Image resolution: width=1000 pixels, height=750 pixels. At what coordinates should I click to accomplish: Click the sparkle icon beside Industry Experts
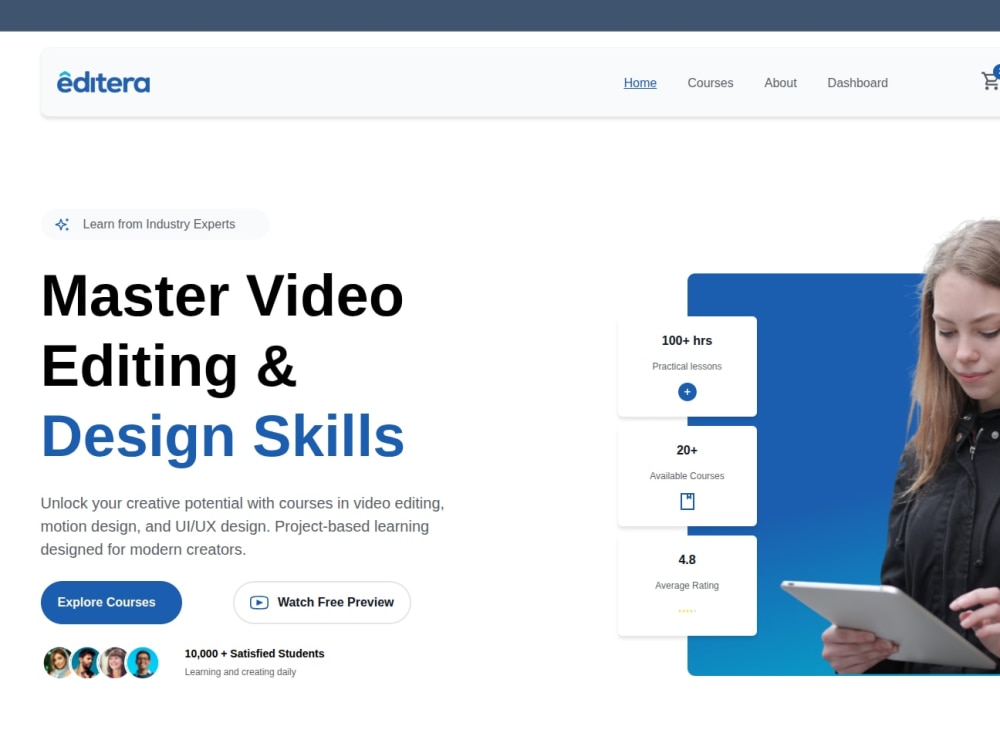pyautogui.click(x=62, y=224)
